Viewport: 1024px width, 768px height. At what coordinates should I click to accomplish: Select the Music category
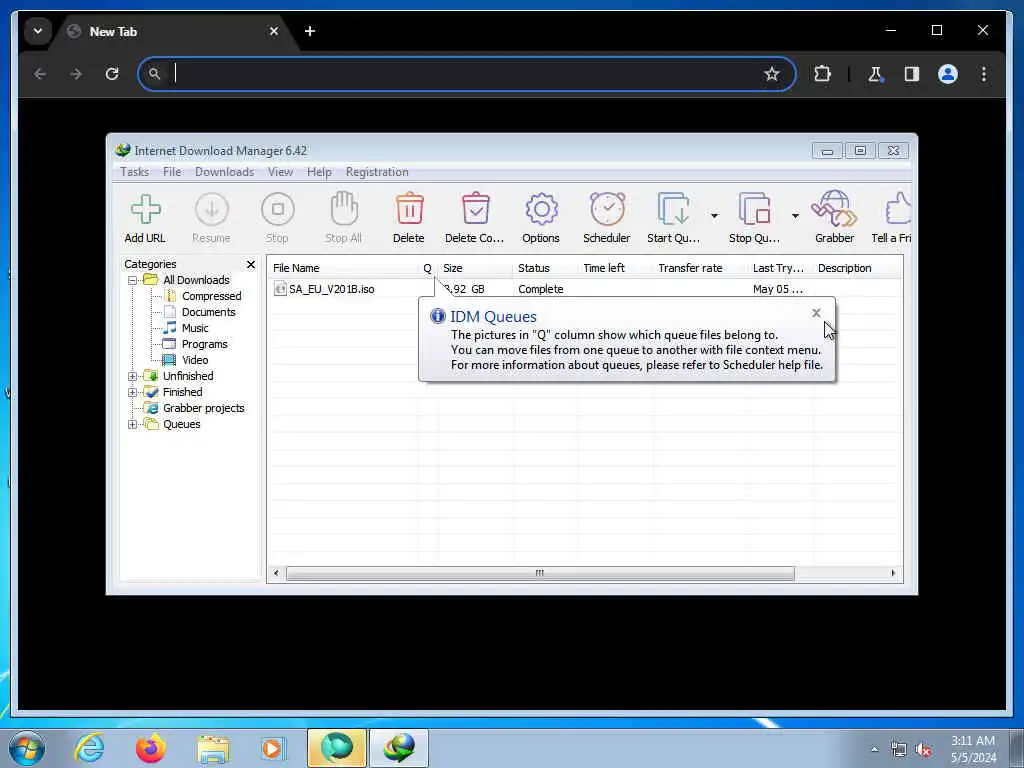(x=195, y=328)
